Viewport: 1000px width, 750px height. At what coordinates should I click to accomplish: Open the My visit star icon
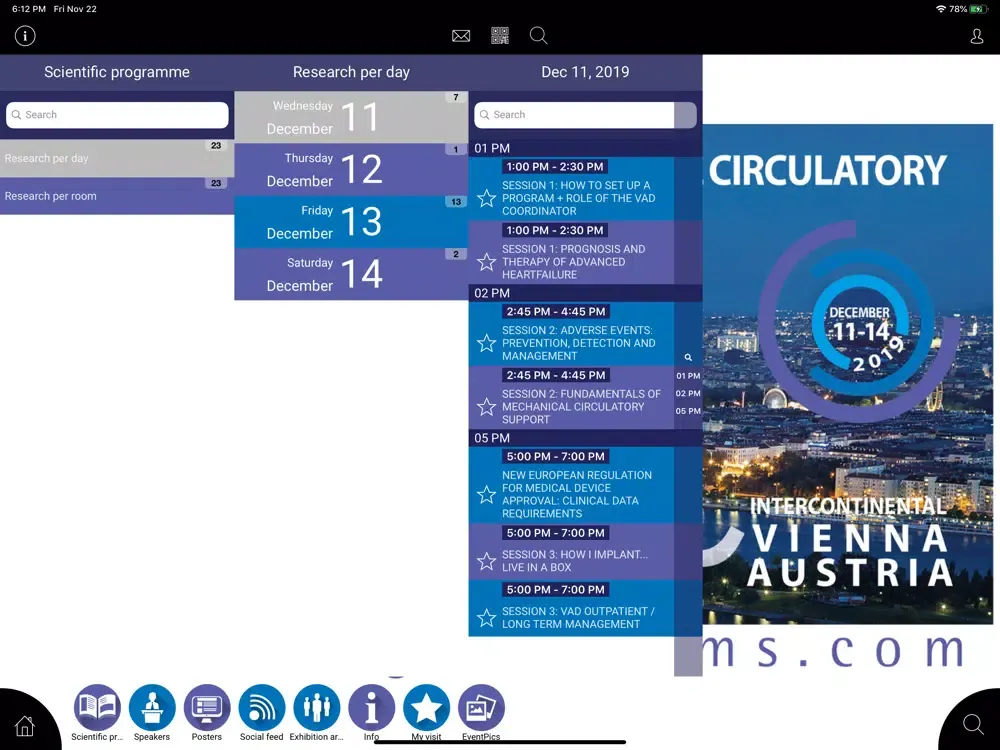tap(426, 707)
